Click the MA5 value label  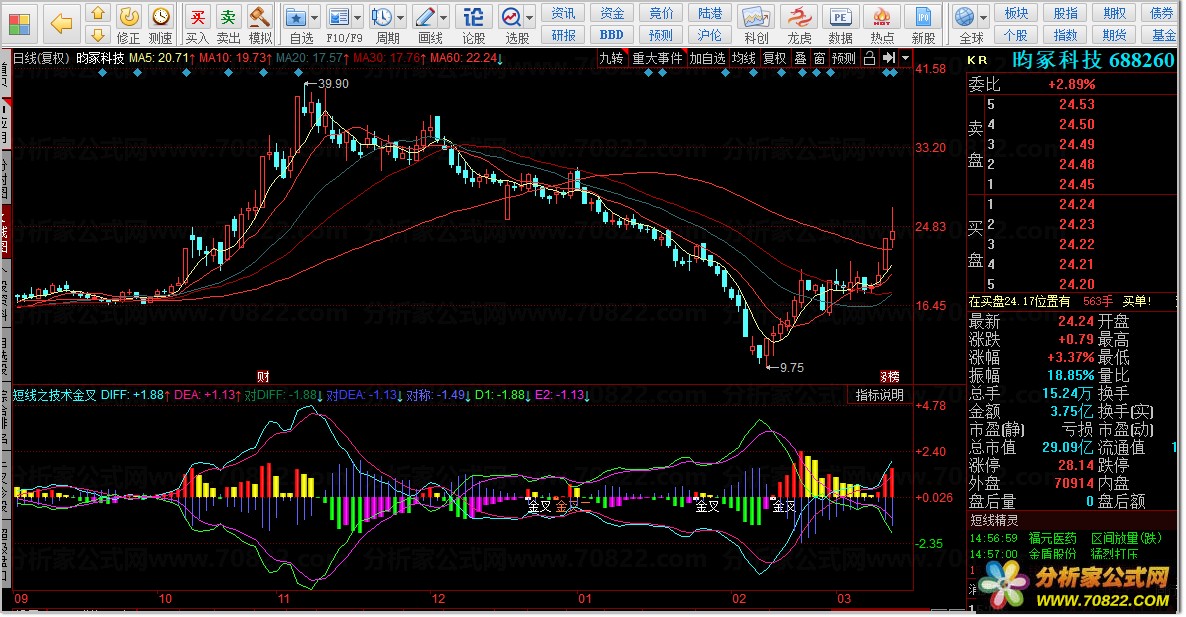(163, 57)
